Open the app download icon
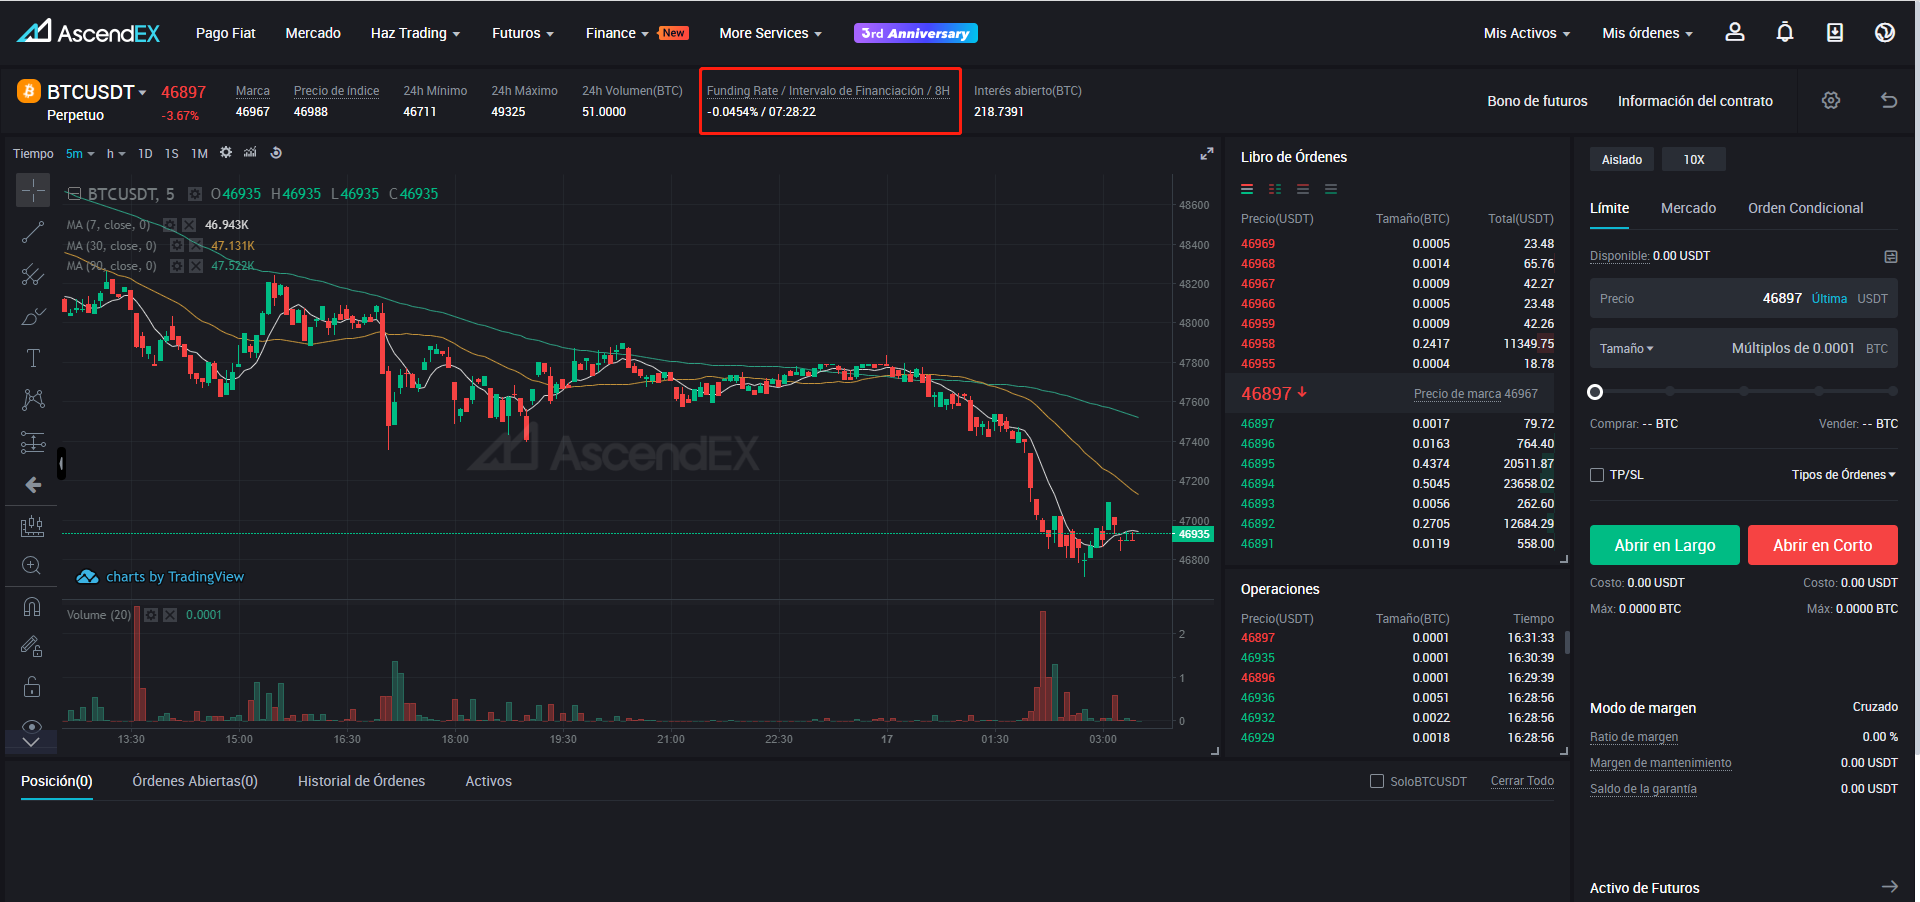The image size is (1920, 902). click(1835, 33)
